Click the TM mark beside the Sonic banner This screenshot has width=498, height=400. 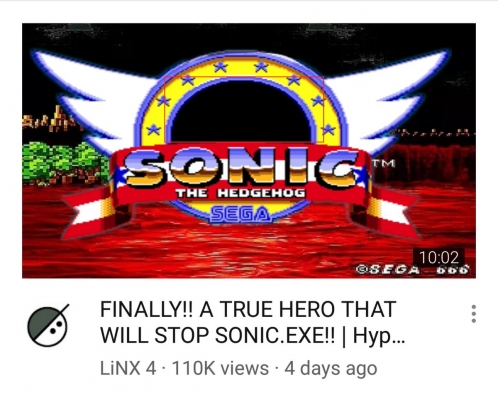point(383,163)
